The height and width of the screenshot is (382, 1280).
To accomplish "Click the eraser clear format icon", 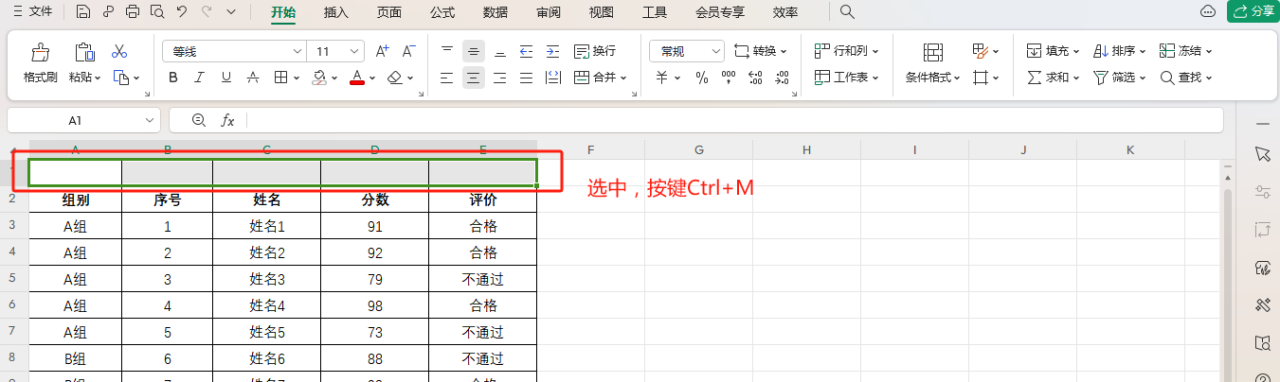I will 396,77.
